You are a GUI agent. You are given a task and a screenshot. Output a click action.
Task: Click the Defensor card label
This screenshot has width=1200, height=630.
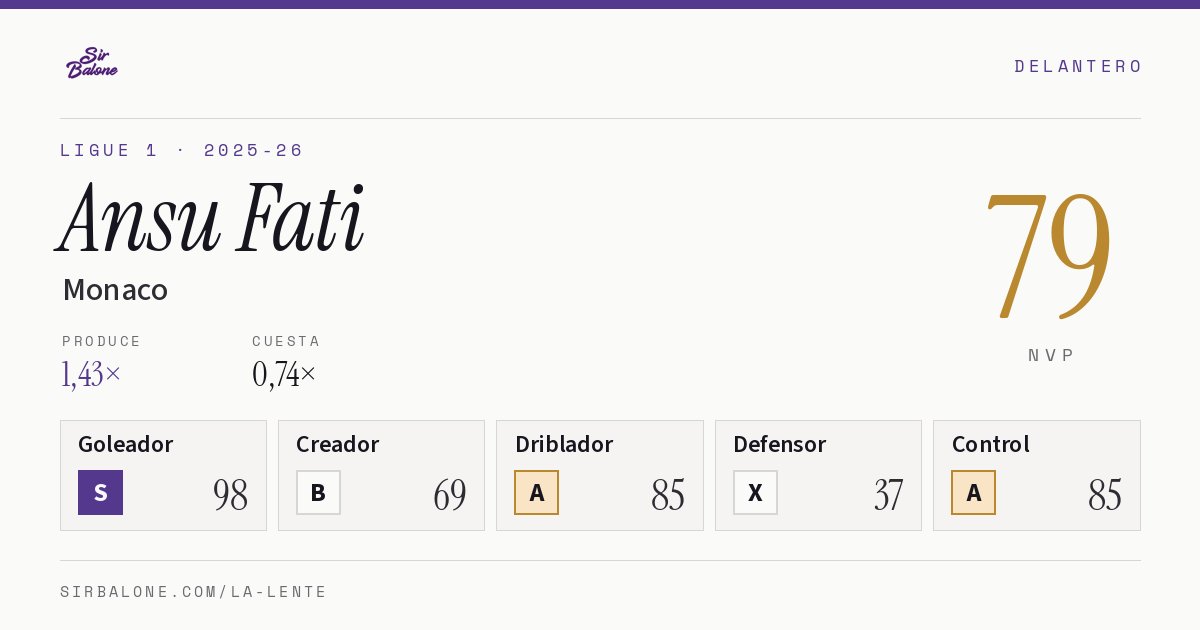779,444
